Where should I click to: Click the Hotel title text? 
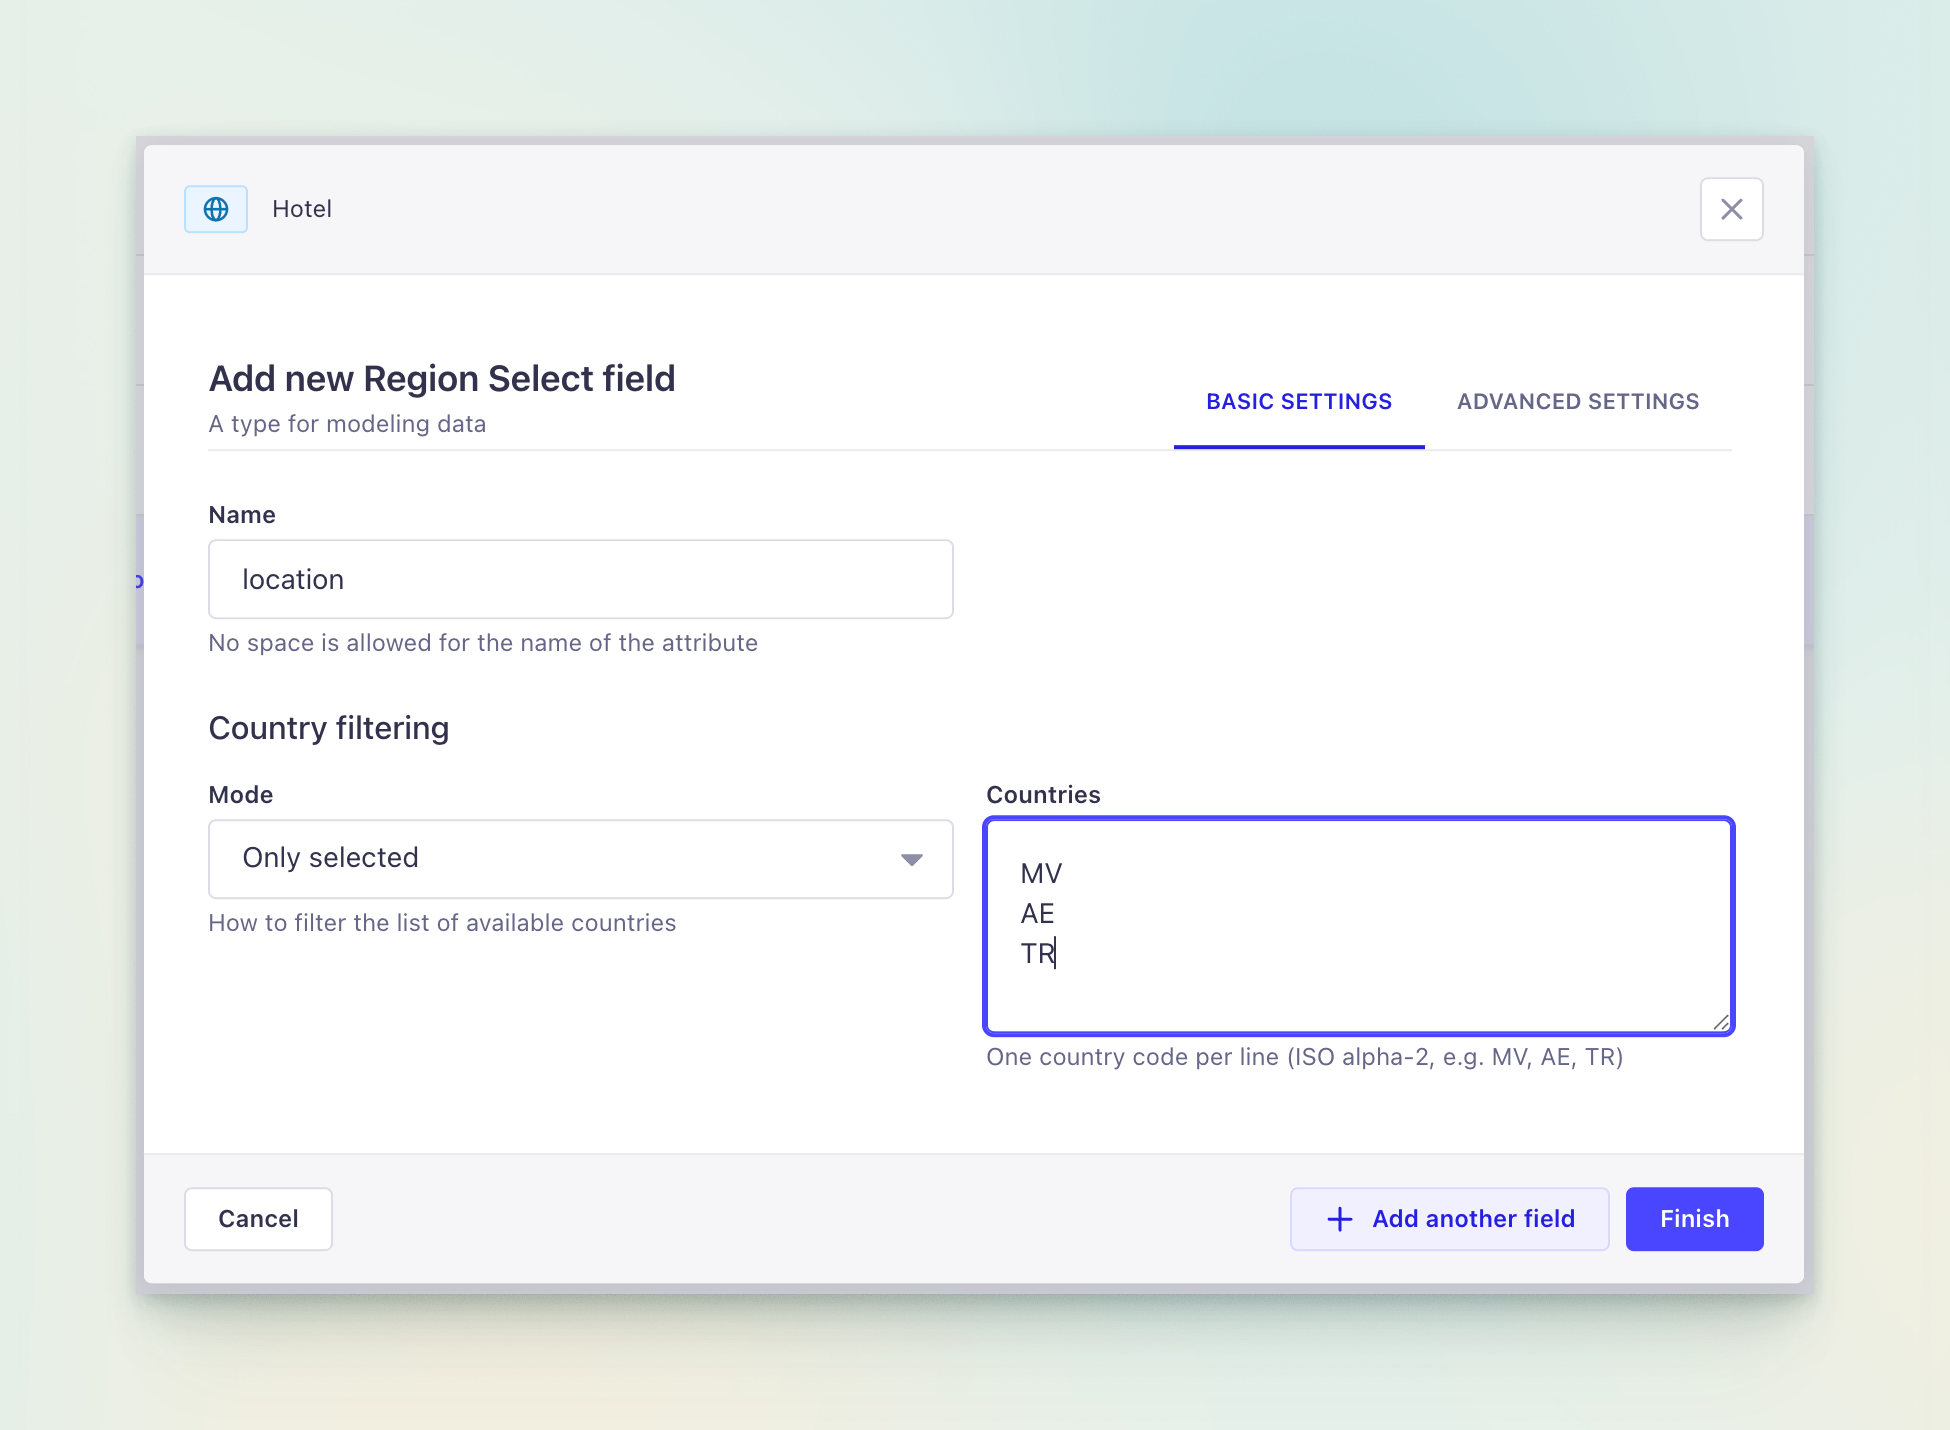302,209
